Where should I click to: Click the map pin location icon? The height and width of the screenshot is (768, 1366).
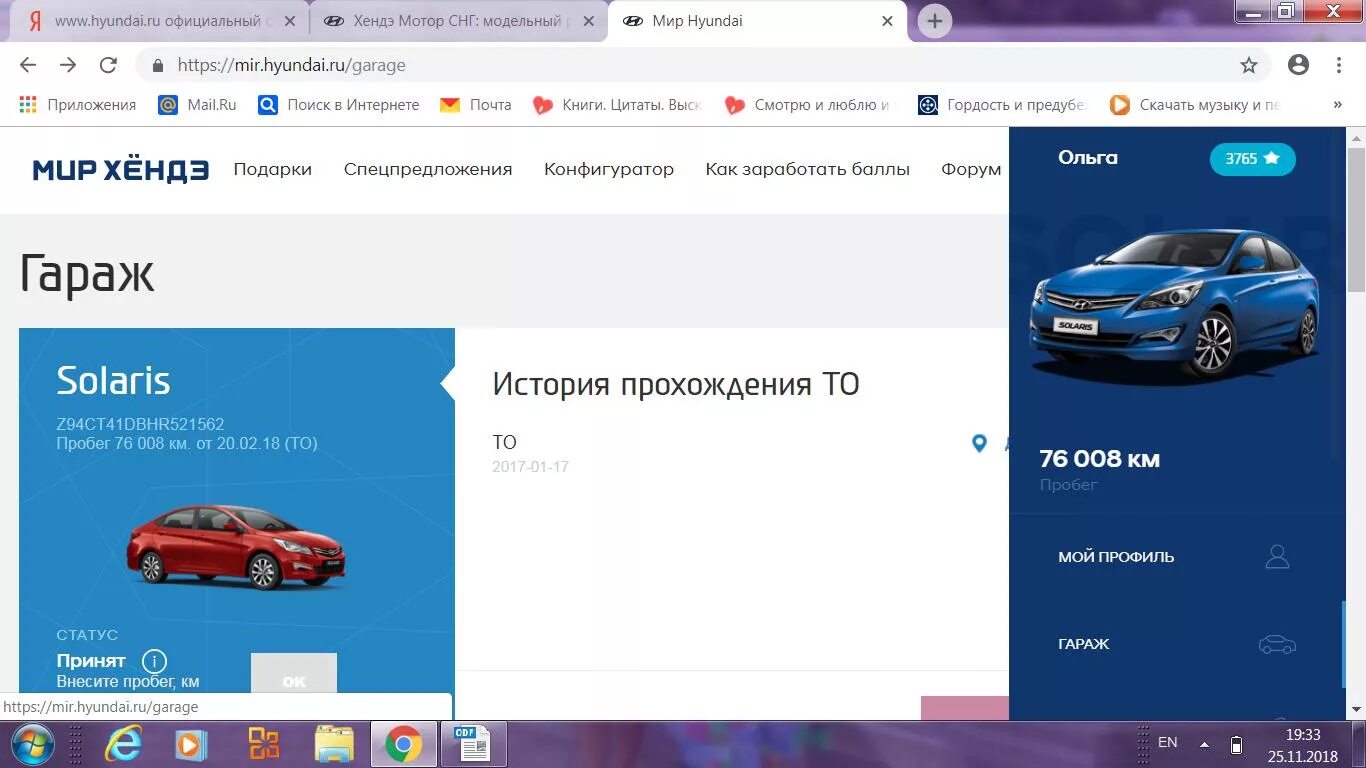coord(980,443)
